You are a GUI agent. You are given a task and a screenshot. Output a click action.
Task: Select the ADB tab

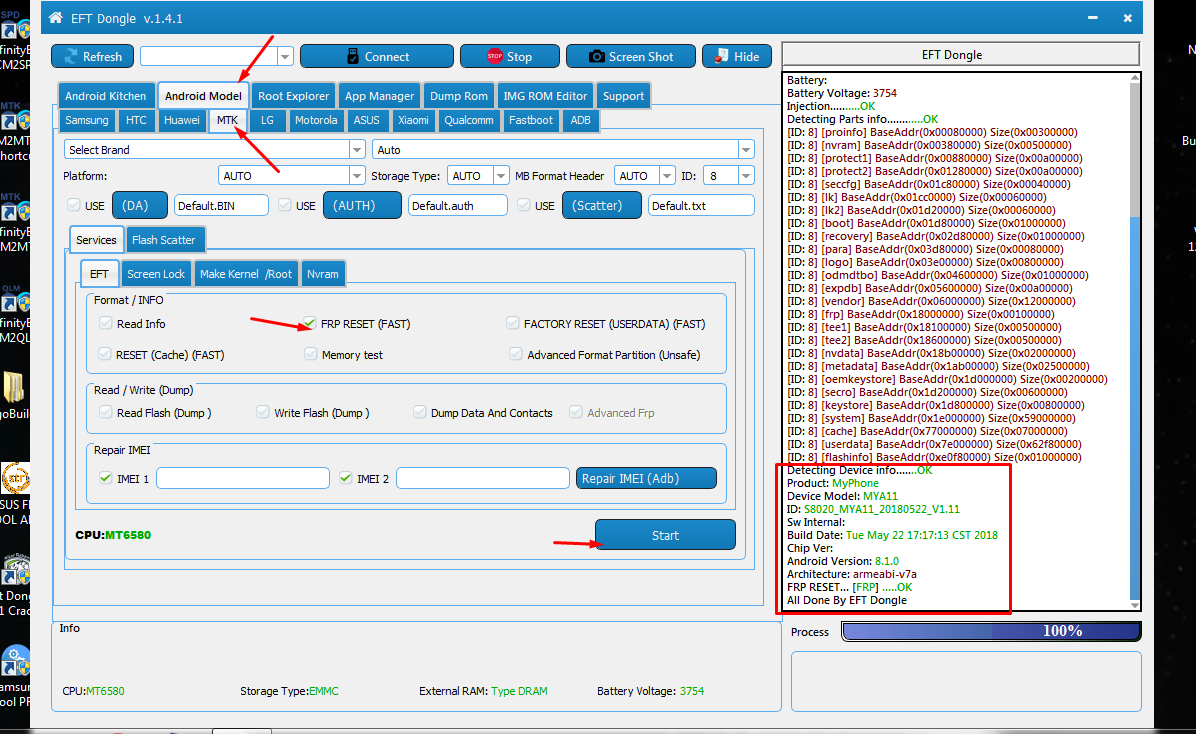(580, 121)
